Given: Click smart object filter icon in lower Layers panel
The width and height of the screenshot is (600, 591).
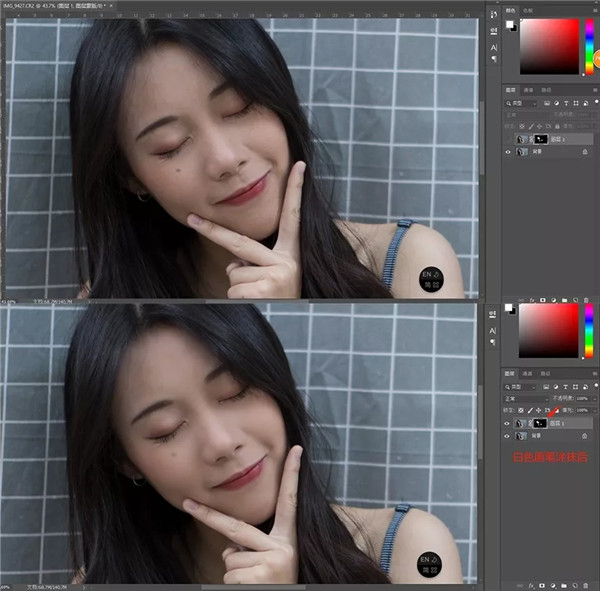Looking at the screenshot, I should pos(585,387).
